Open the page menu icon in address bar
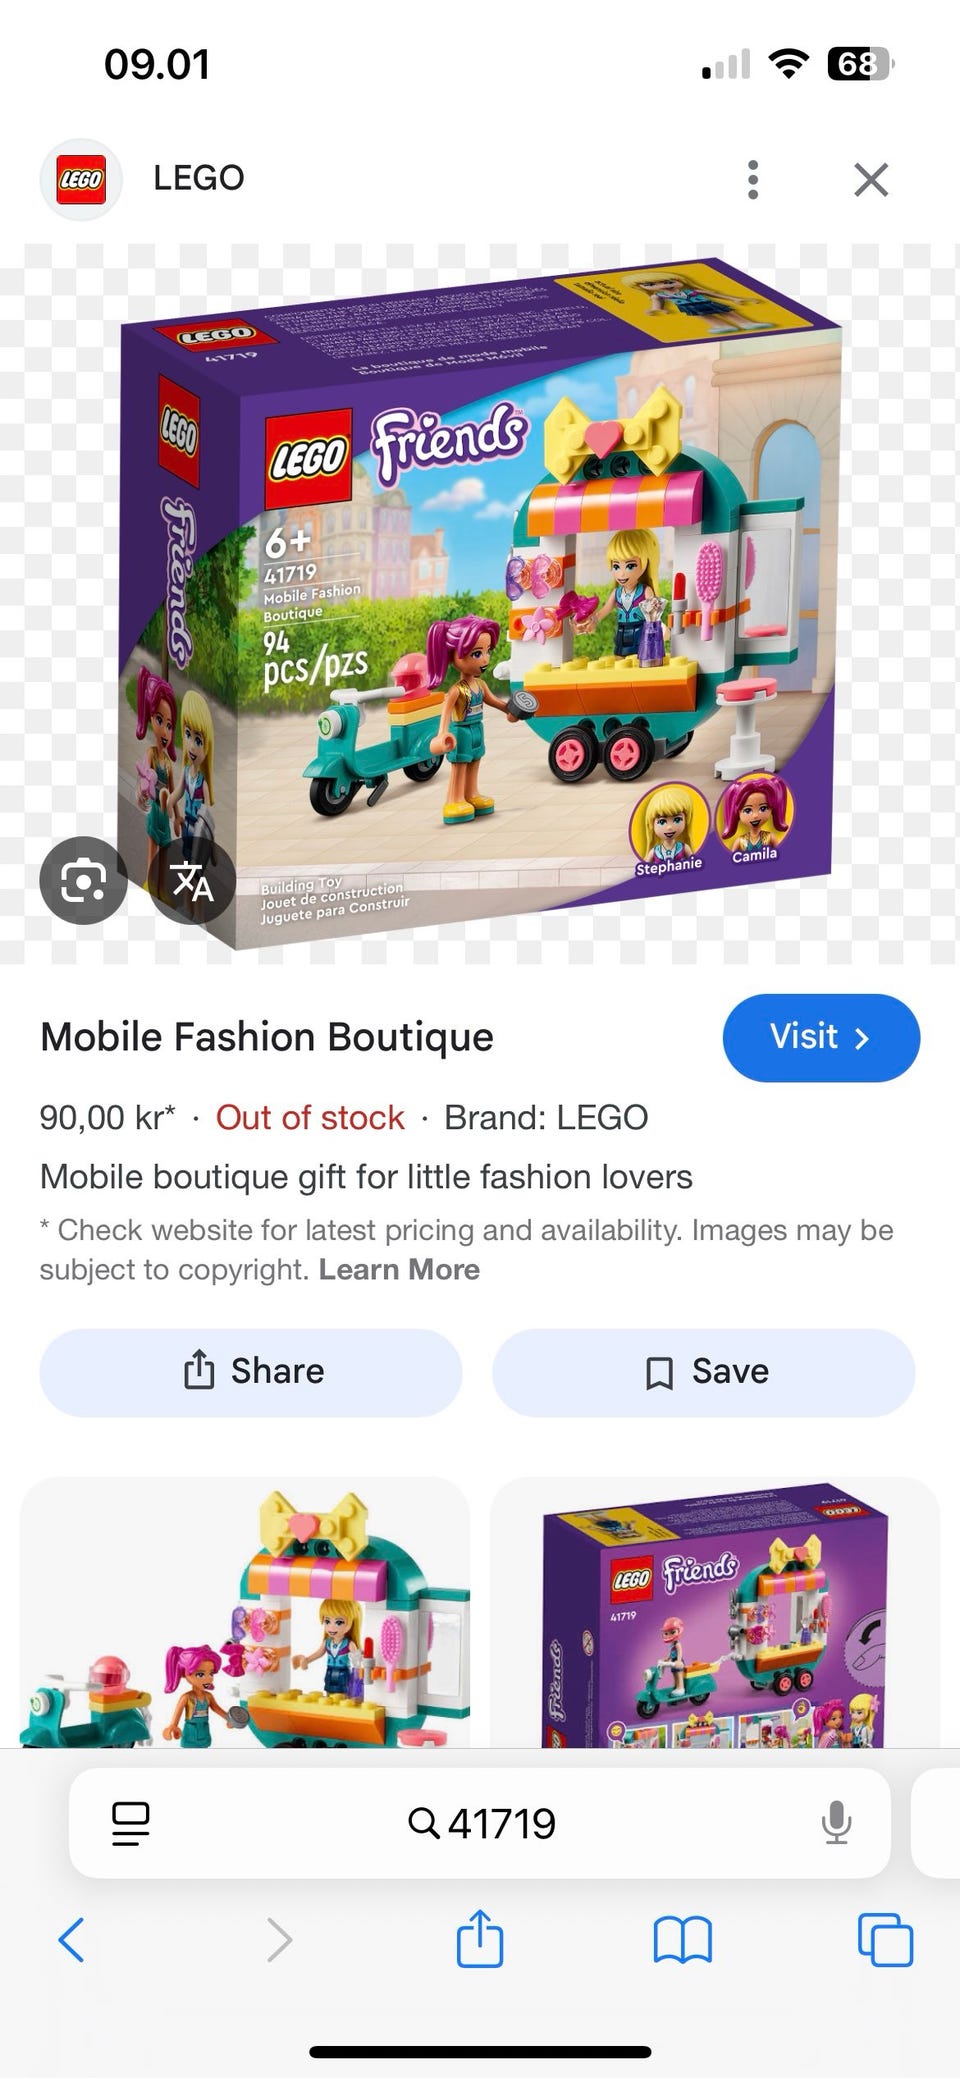The width and height of the screenshot is (960, 2078). tap(131, 1823)
